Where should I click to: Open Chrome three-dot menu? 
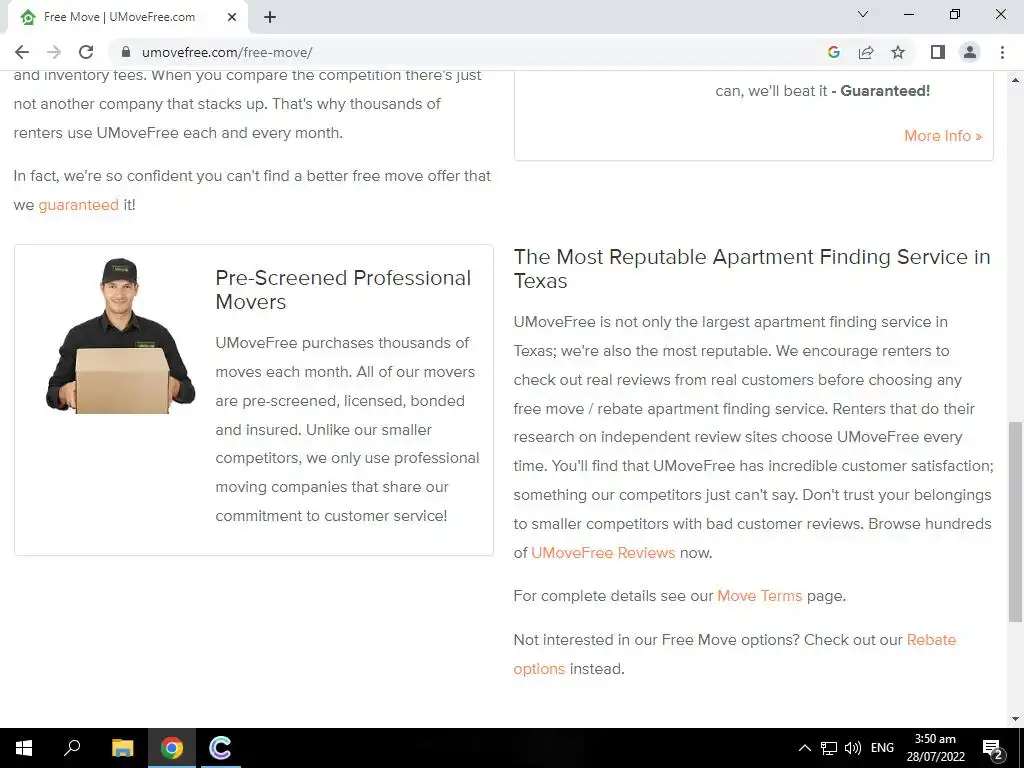click(1002, 52)
